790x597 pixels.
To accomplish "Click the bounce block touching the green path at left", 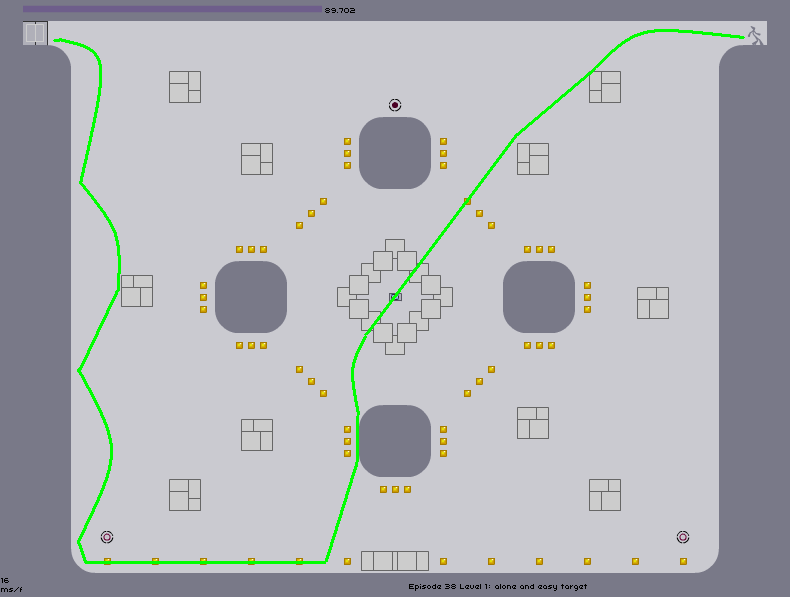I will (x=137, y=291).
